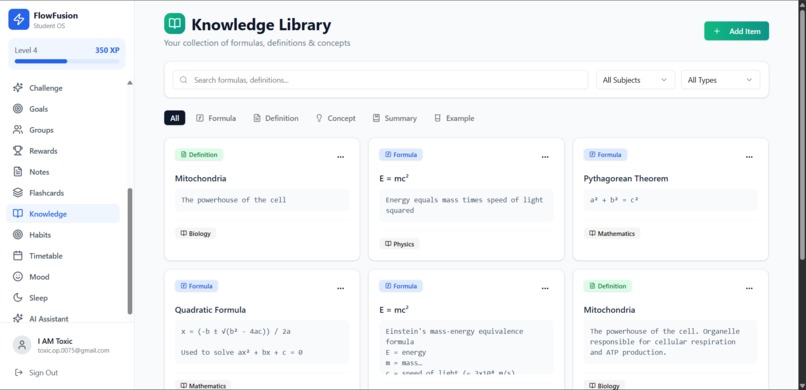Click the Mood smiley icon
Viewport: 806px width, 390px height.
(18, 277)
